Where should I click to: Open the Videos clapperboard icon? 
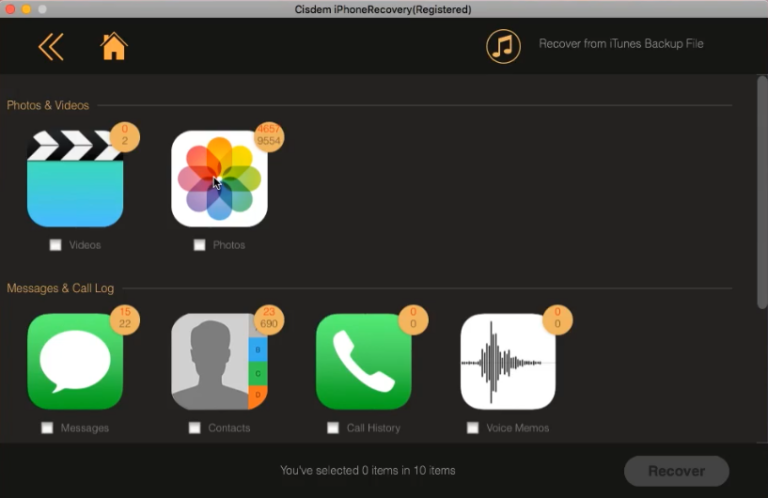pos(75,179)
